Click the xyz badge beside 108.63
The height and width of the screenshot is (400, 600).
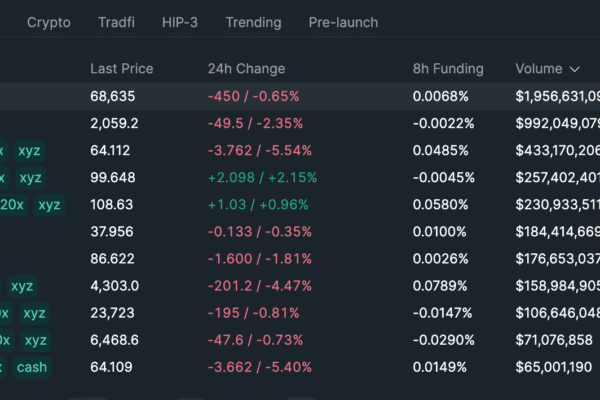[x=49, y=205]
